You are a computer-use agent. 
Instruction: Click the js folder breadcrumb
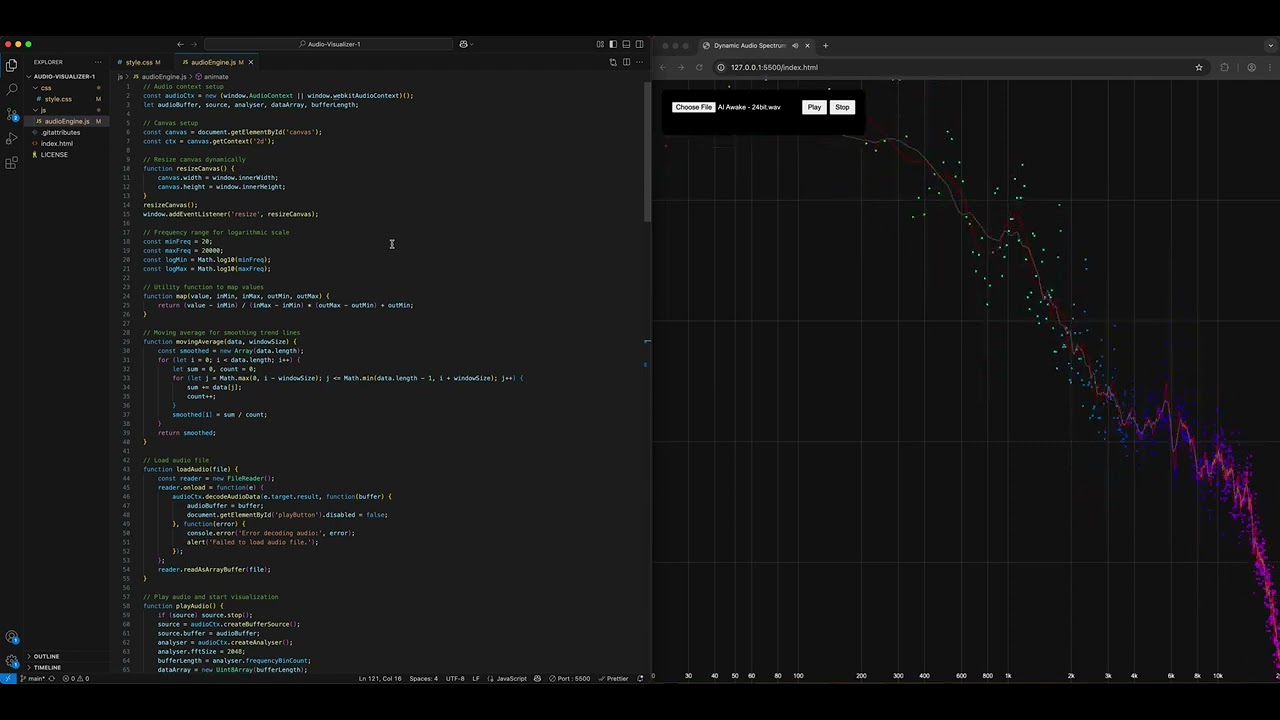121,76
